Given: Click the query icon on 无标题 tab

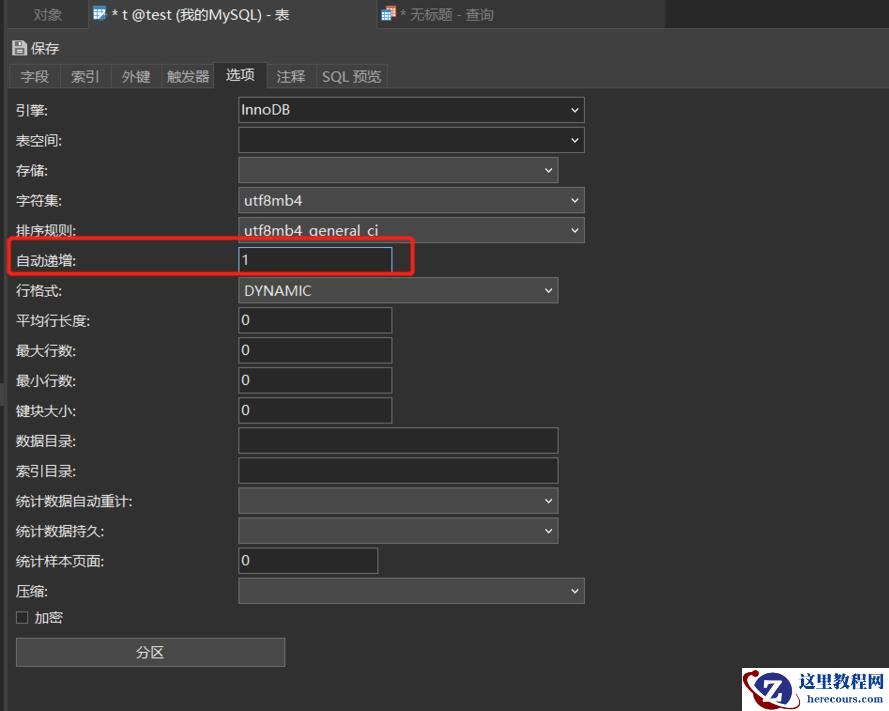Looking at the screenshot, I should (x=388, y=14).
